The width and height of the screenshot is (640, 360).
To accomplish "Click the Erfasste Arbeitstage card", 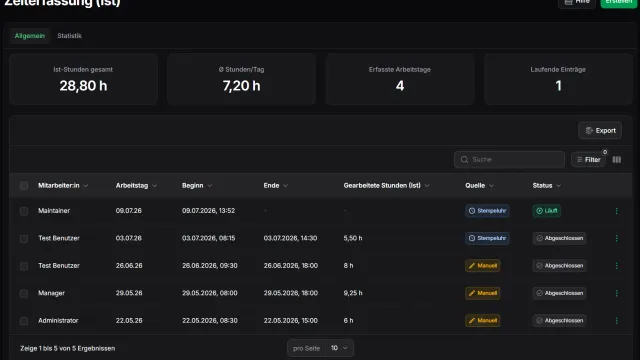I will click(x=400, y=79).
